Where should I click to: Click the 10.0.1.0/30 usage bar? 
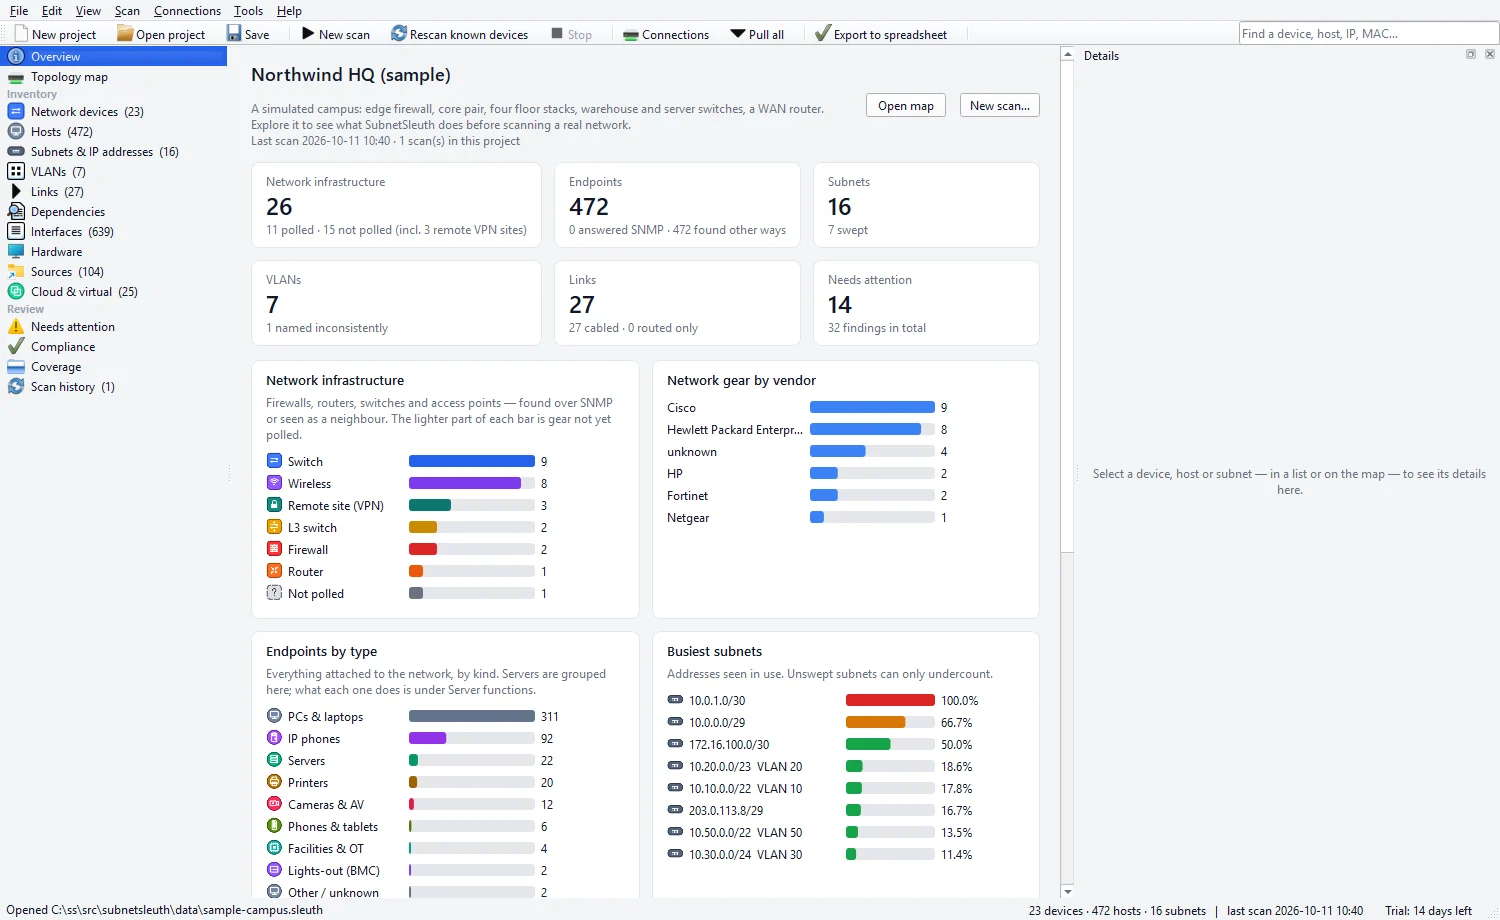[890, 701]
